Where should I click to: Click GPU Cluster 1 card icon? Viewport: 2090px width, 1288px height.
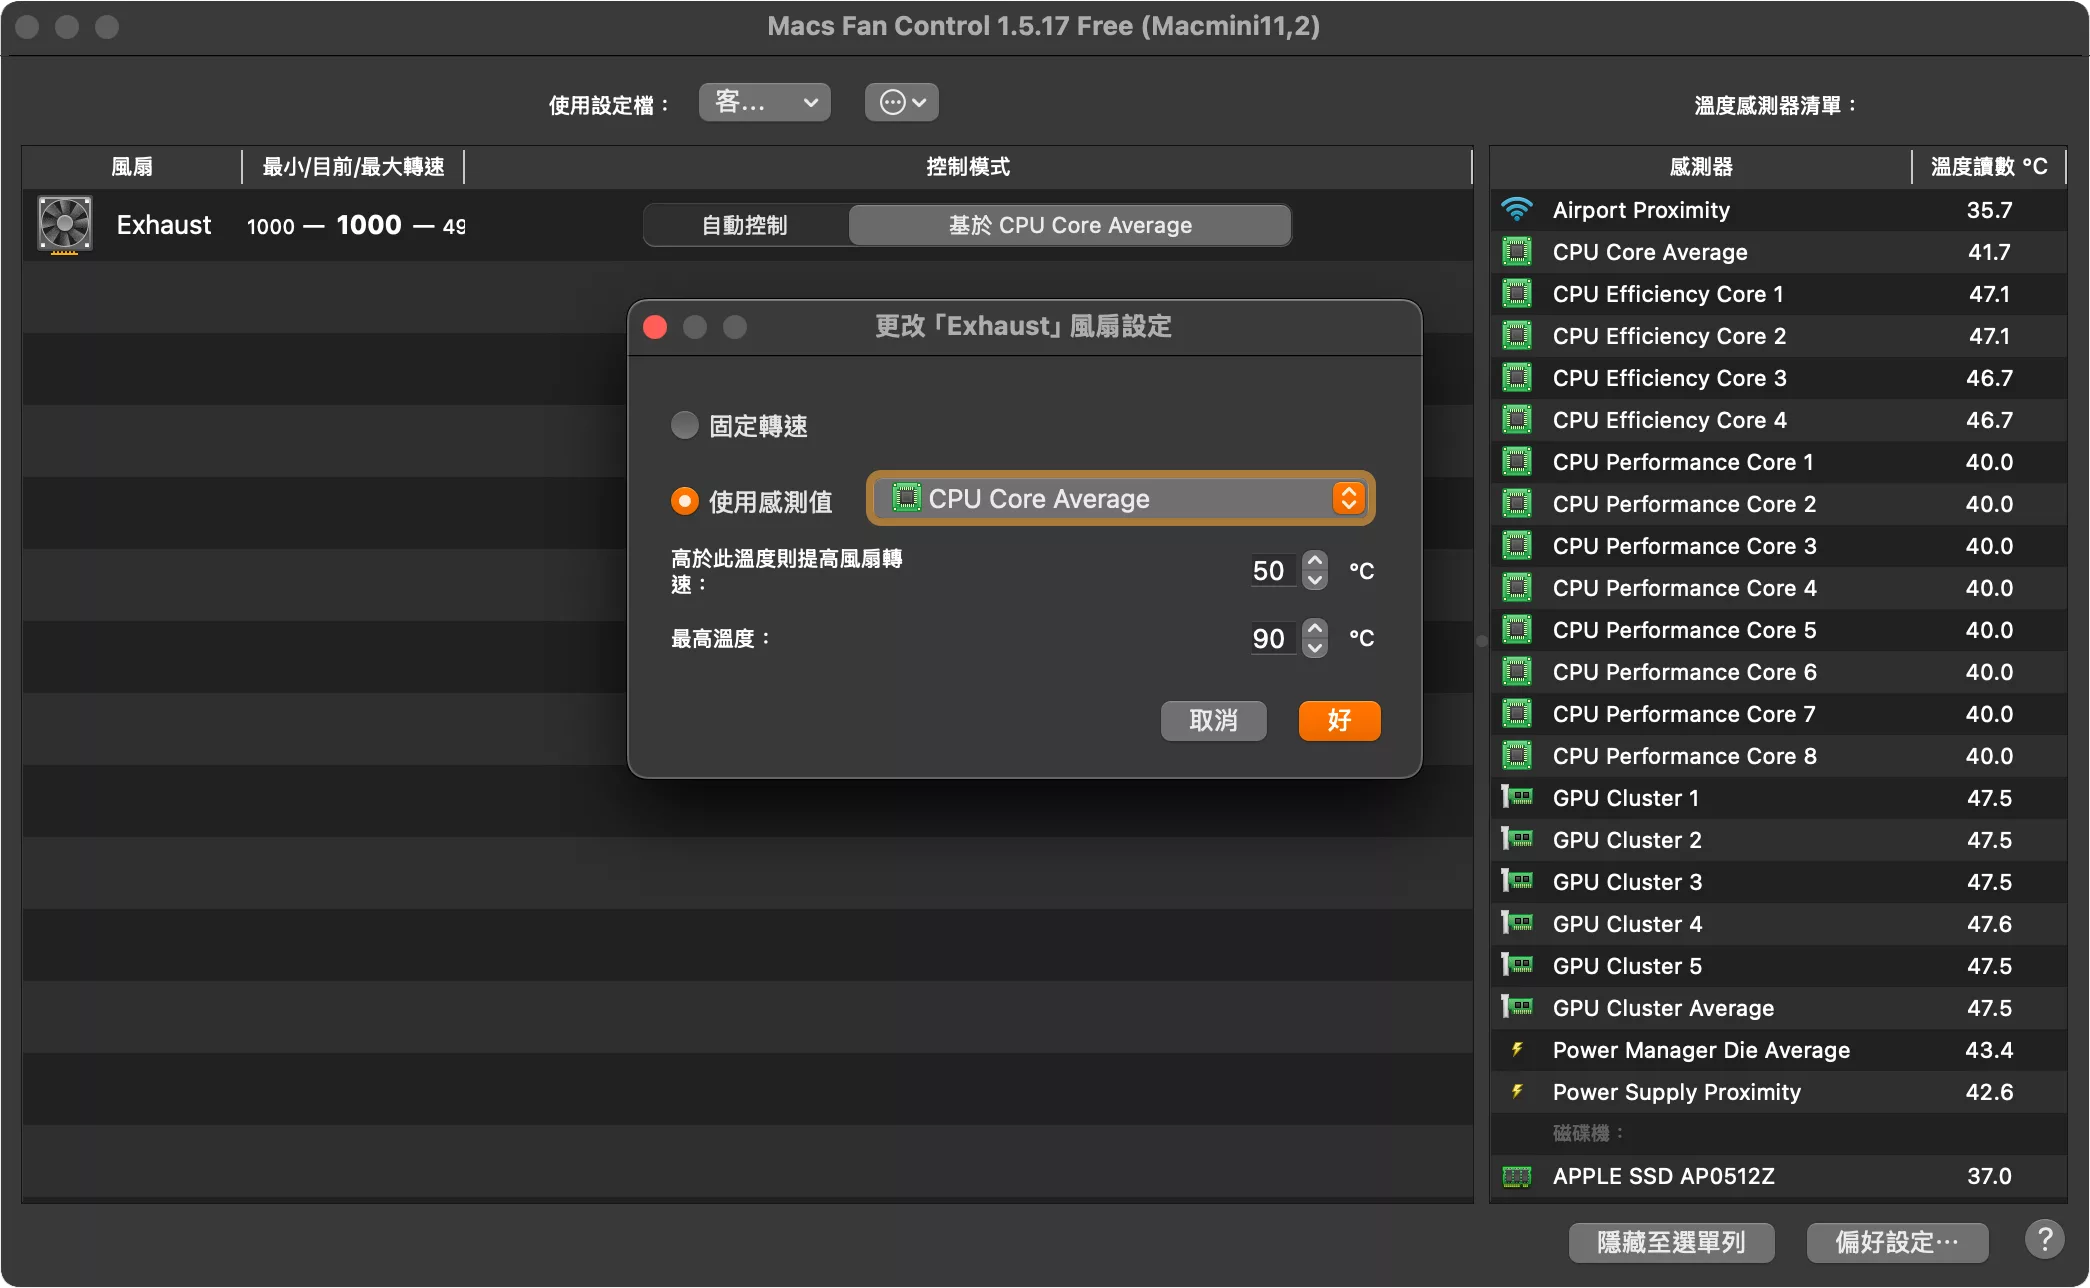tap(1517, 797)
